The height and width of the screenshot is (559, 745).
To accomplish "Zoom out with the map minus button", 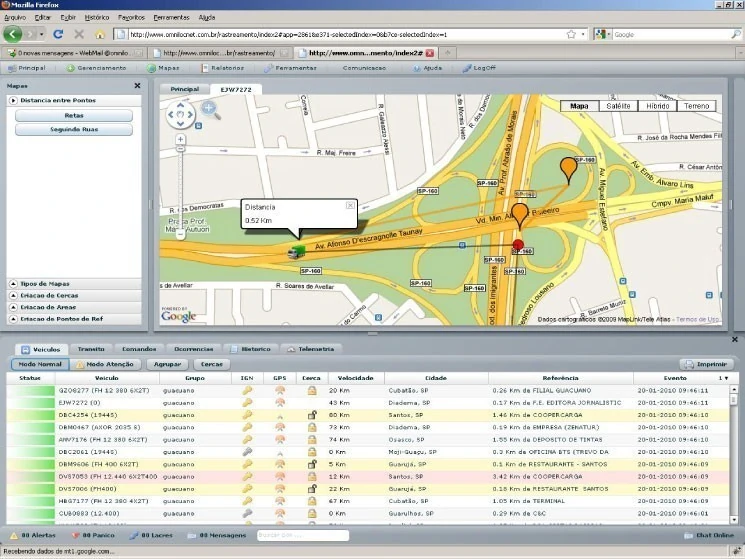I will [x=180, y=234].
